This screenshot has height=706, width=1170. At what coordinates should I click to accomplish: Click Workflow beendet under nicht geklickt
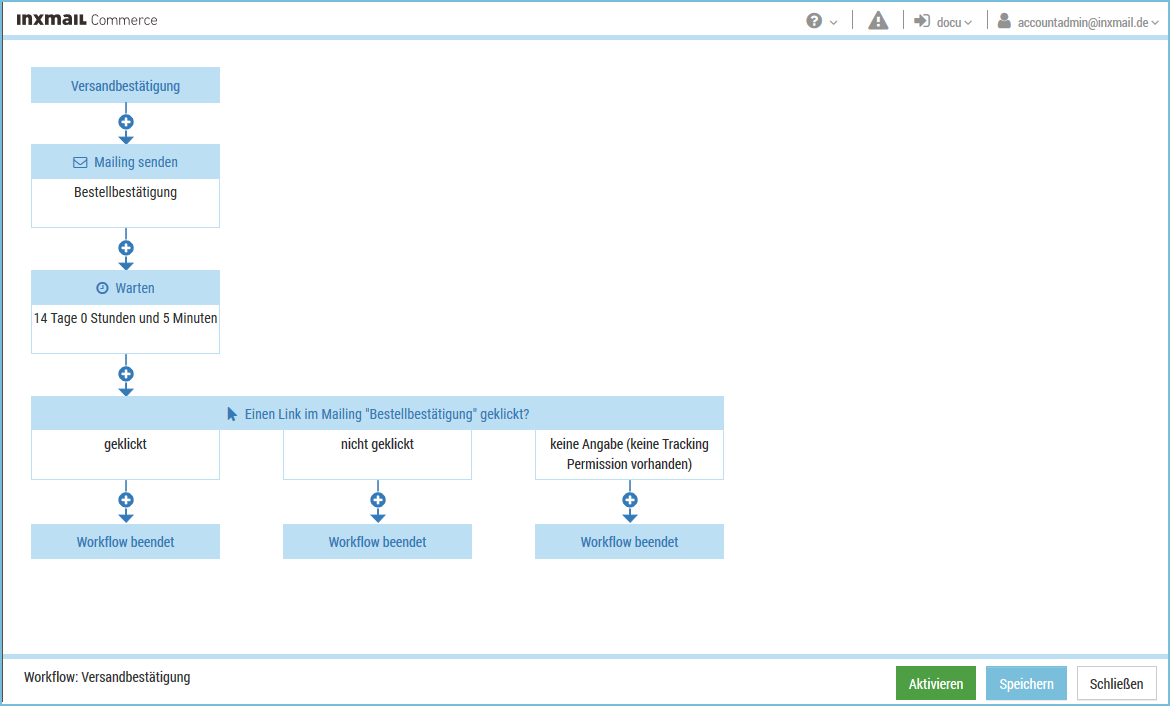click(x=378, y=542)
